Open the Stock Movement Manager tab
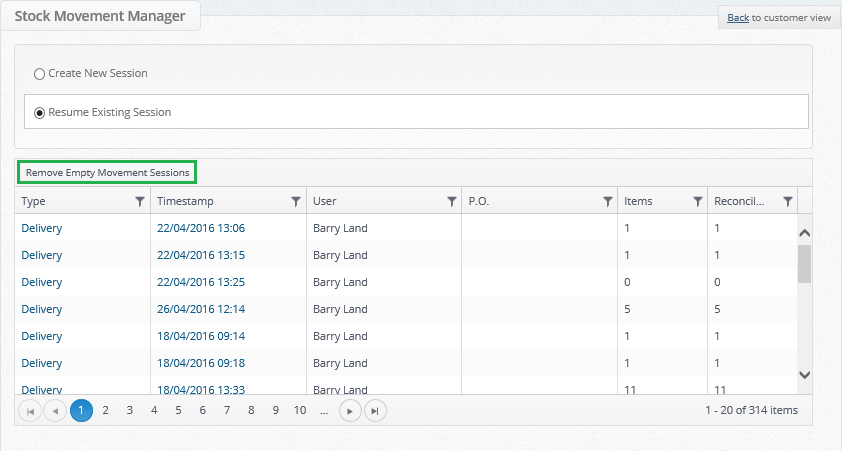Screen dimensions: 842x451 pyautogui.click(x=100, y=16)
